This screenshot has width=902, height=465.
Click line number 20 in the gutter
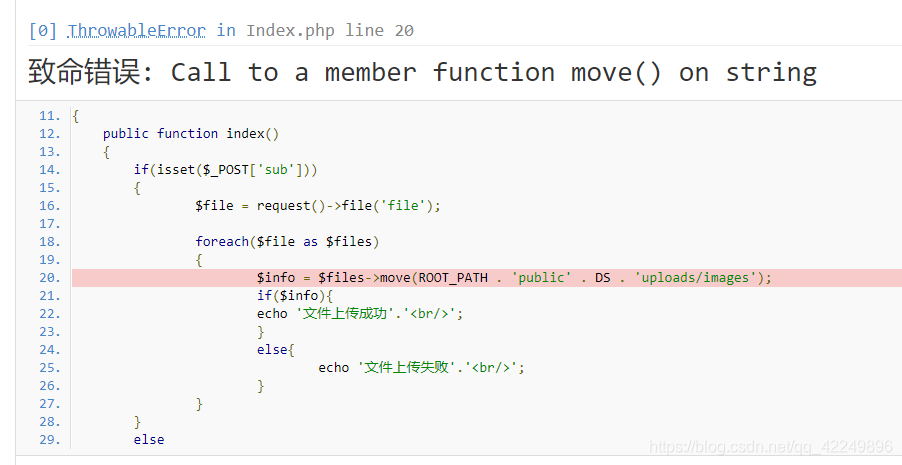[49, 277]
